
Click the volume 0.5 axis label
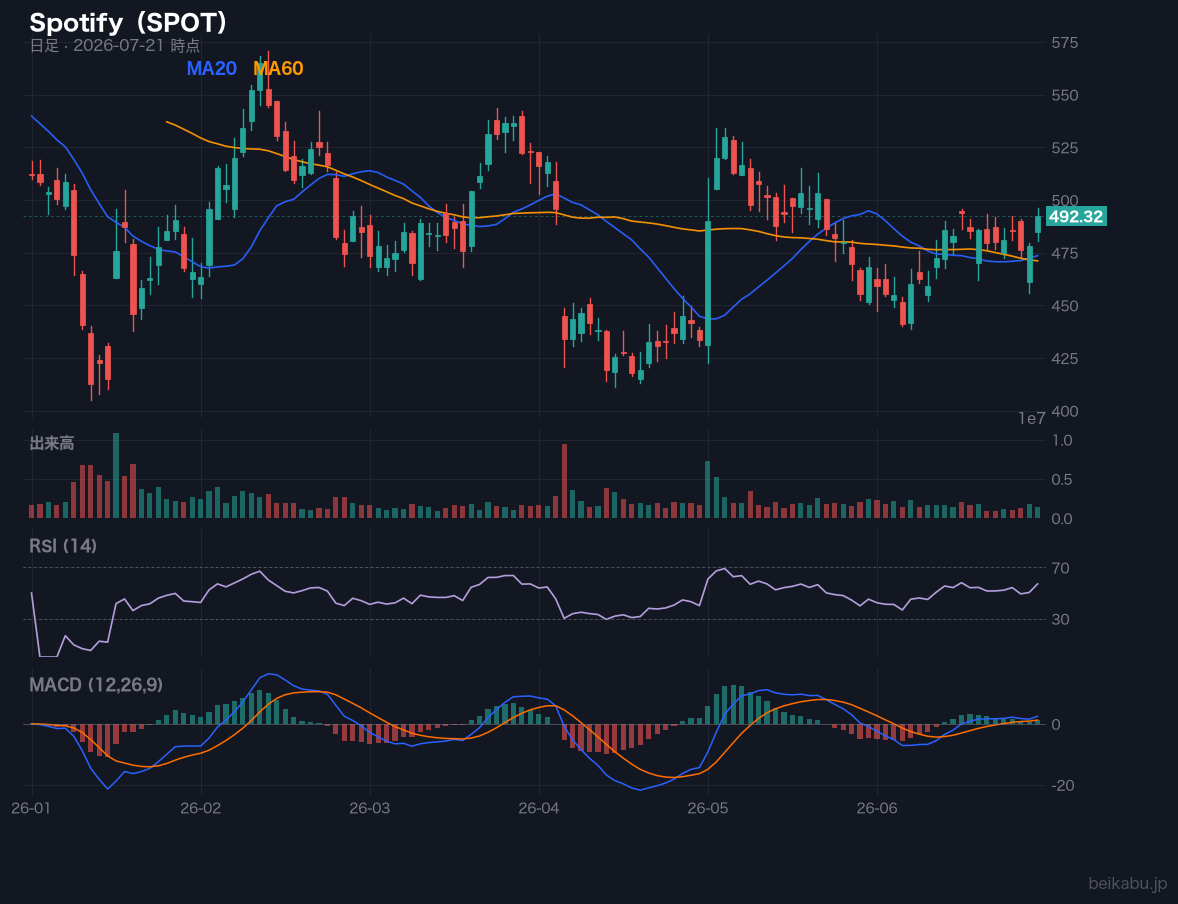[x=1062, y=479]
